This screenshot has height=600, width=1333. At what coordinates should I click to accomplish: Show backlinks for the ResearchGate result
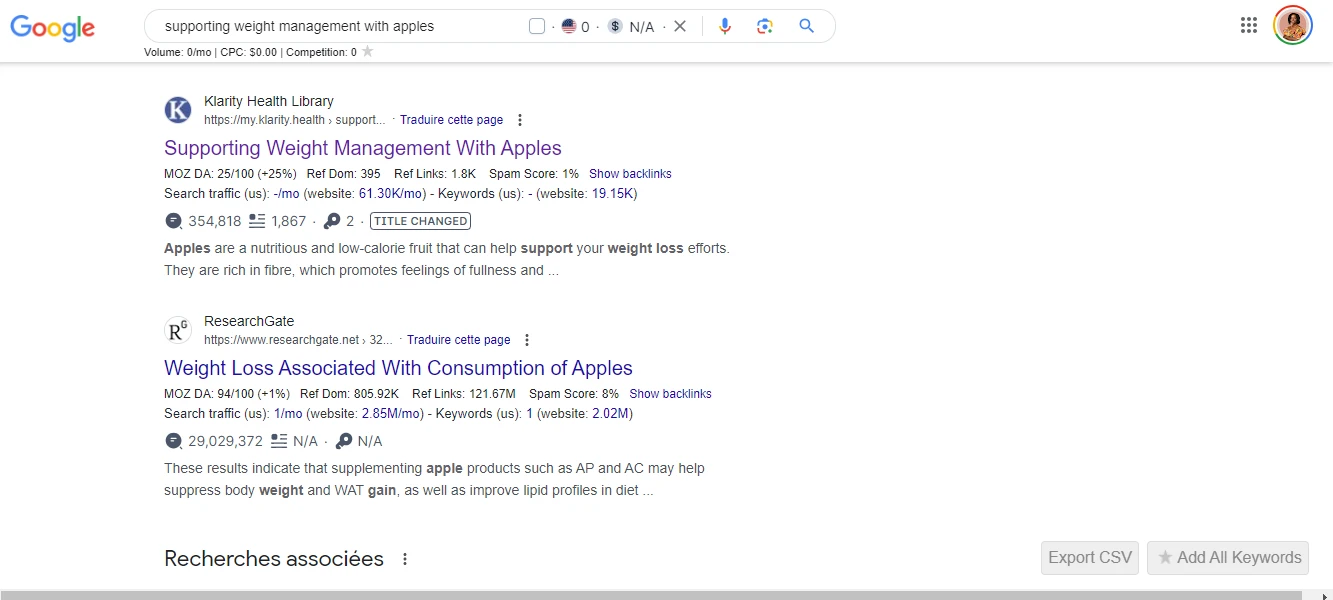pyautogui.click(x=670, y=394)
